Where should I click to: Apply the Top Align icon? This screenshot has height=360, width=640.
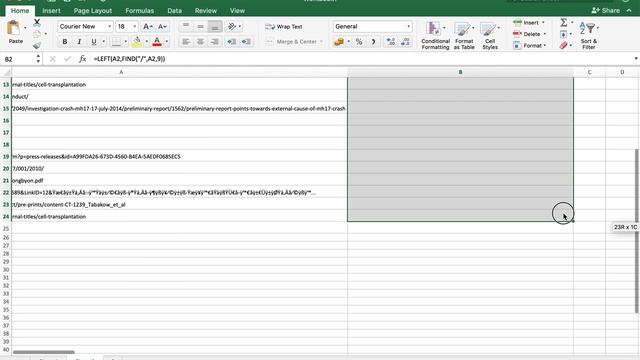tap(186, 27)
